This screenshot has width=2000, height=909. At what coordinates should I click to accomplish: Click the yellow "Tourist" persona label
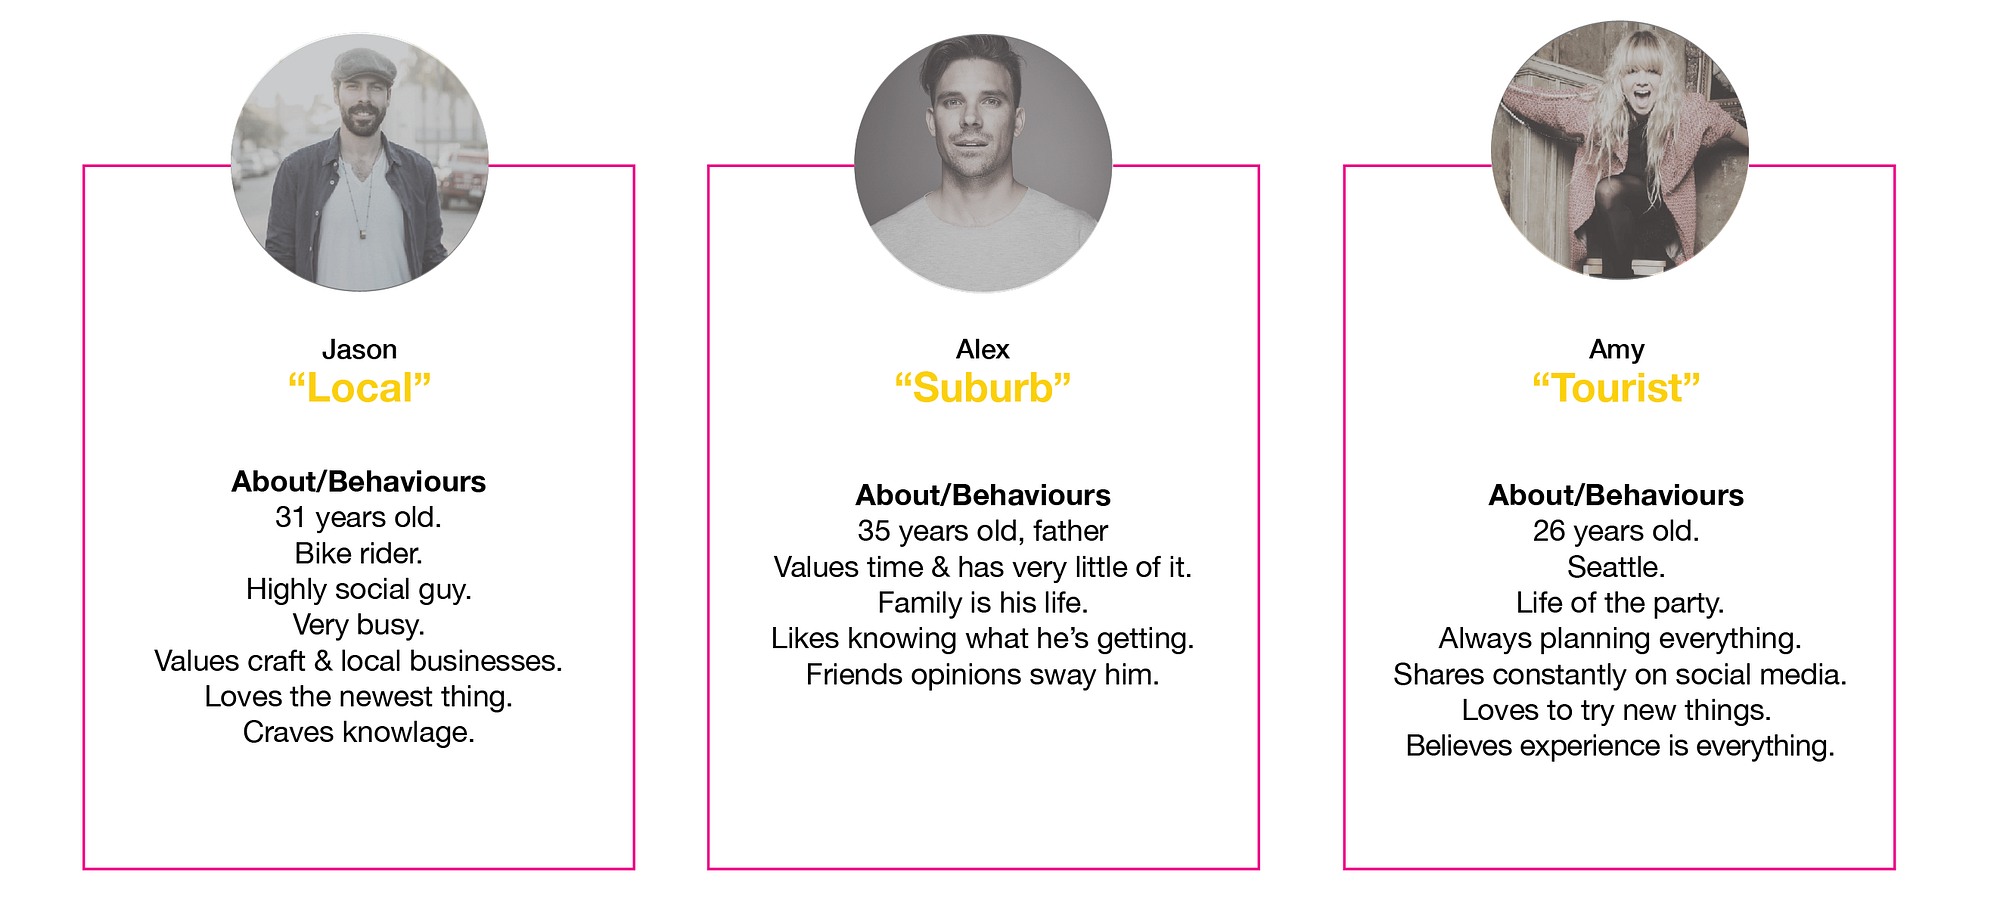(1616, 388)
